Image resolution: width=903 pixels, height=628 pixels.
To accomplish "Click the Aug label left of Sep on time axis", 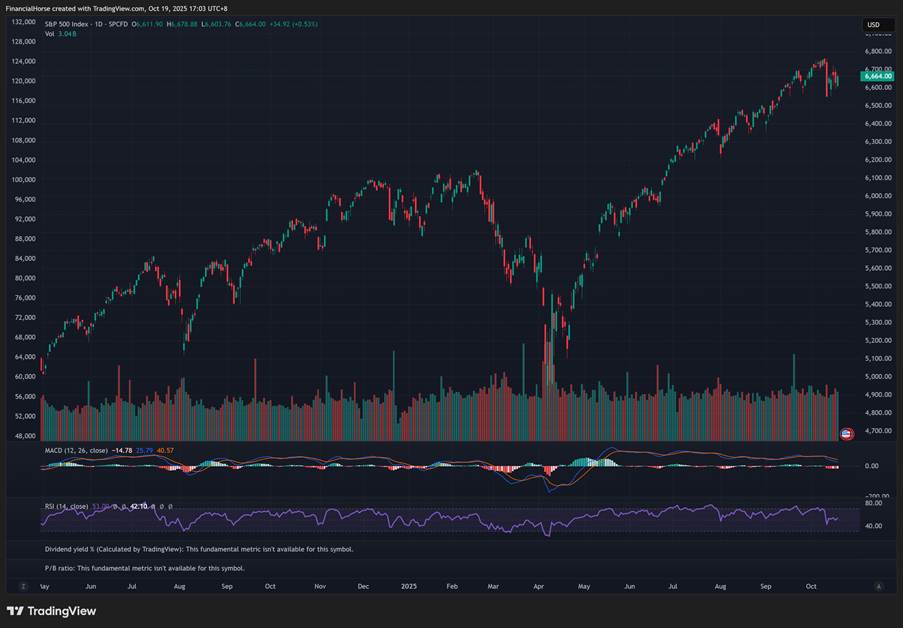I will click(x=180, y=586).
